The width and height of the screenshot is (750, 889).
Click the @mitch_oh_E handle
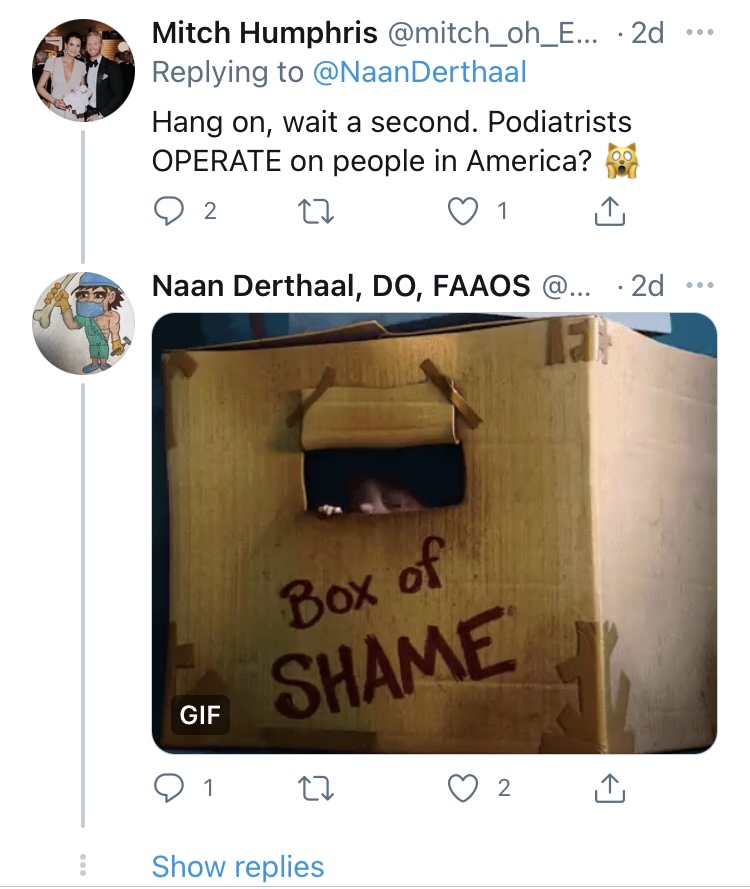(492, 33)
